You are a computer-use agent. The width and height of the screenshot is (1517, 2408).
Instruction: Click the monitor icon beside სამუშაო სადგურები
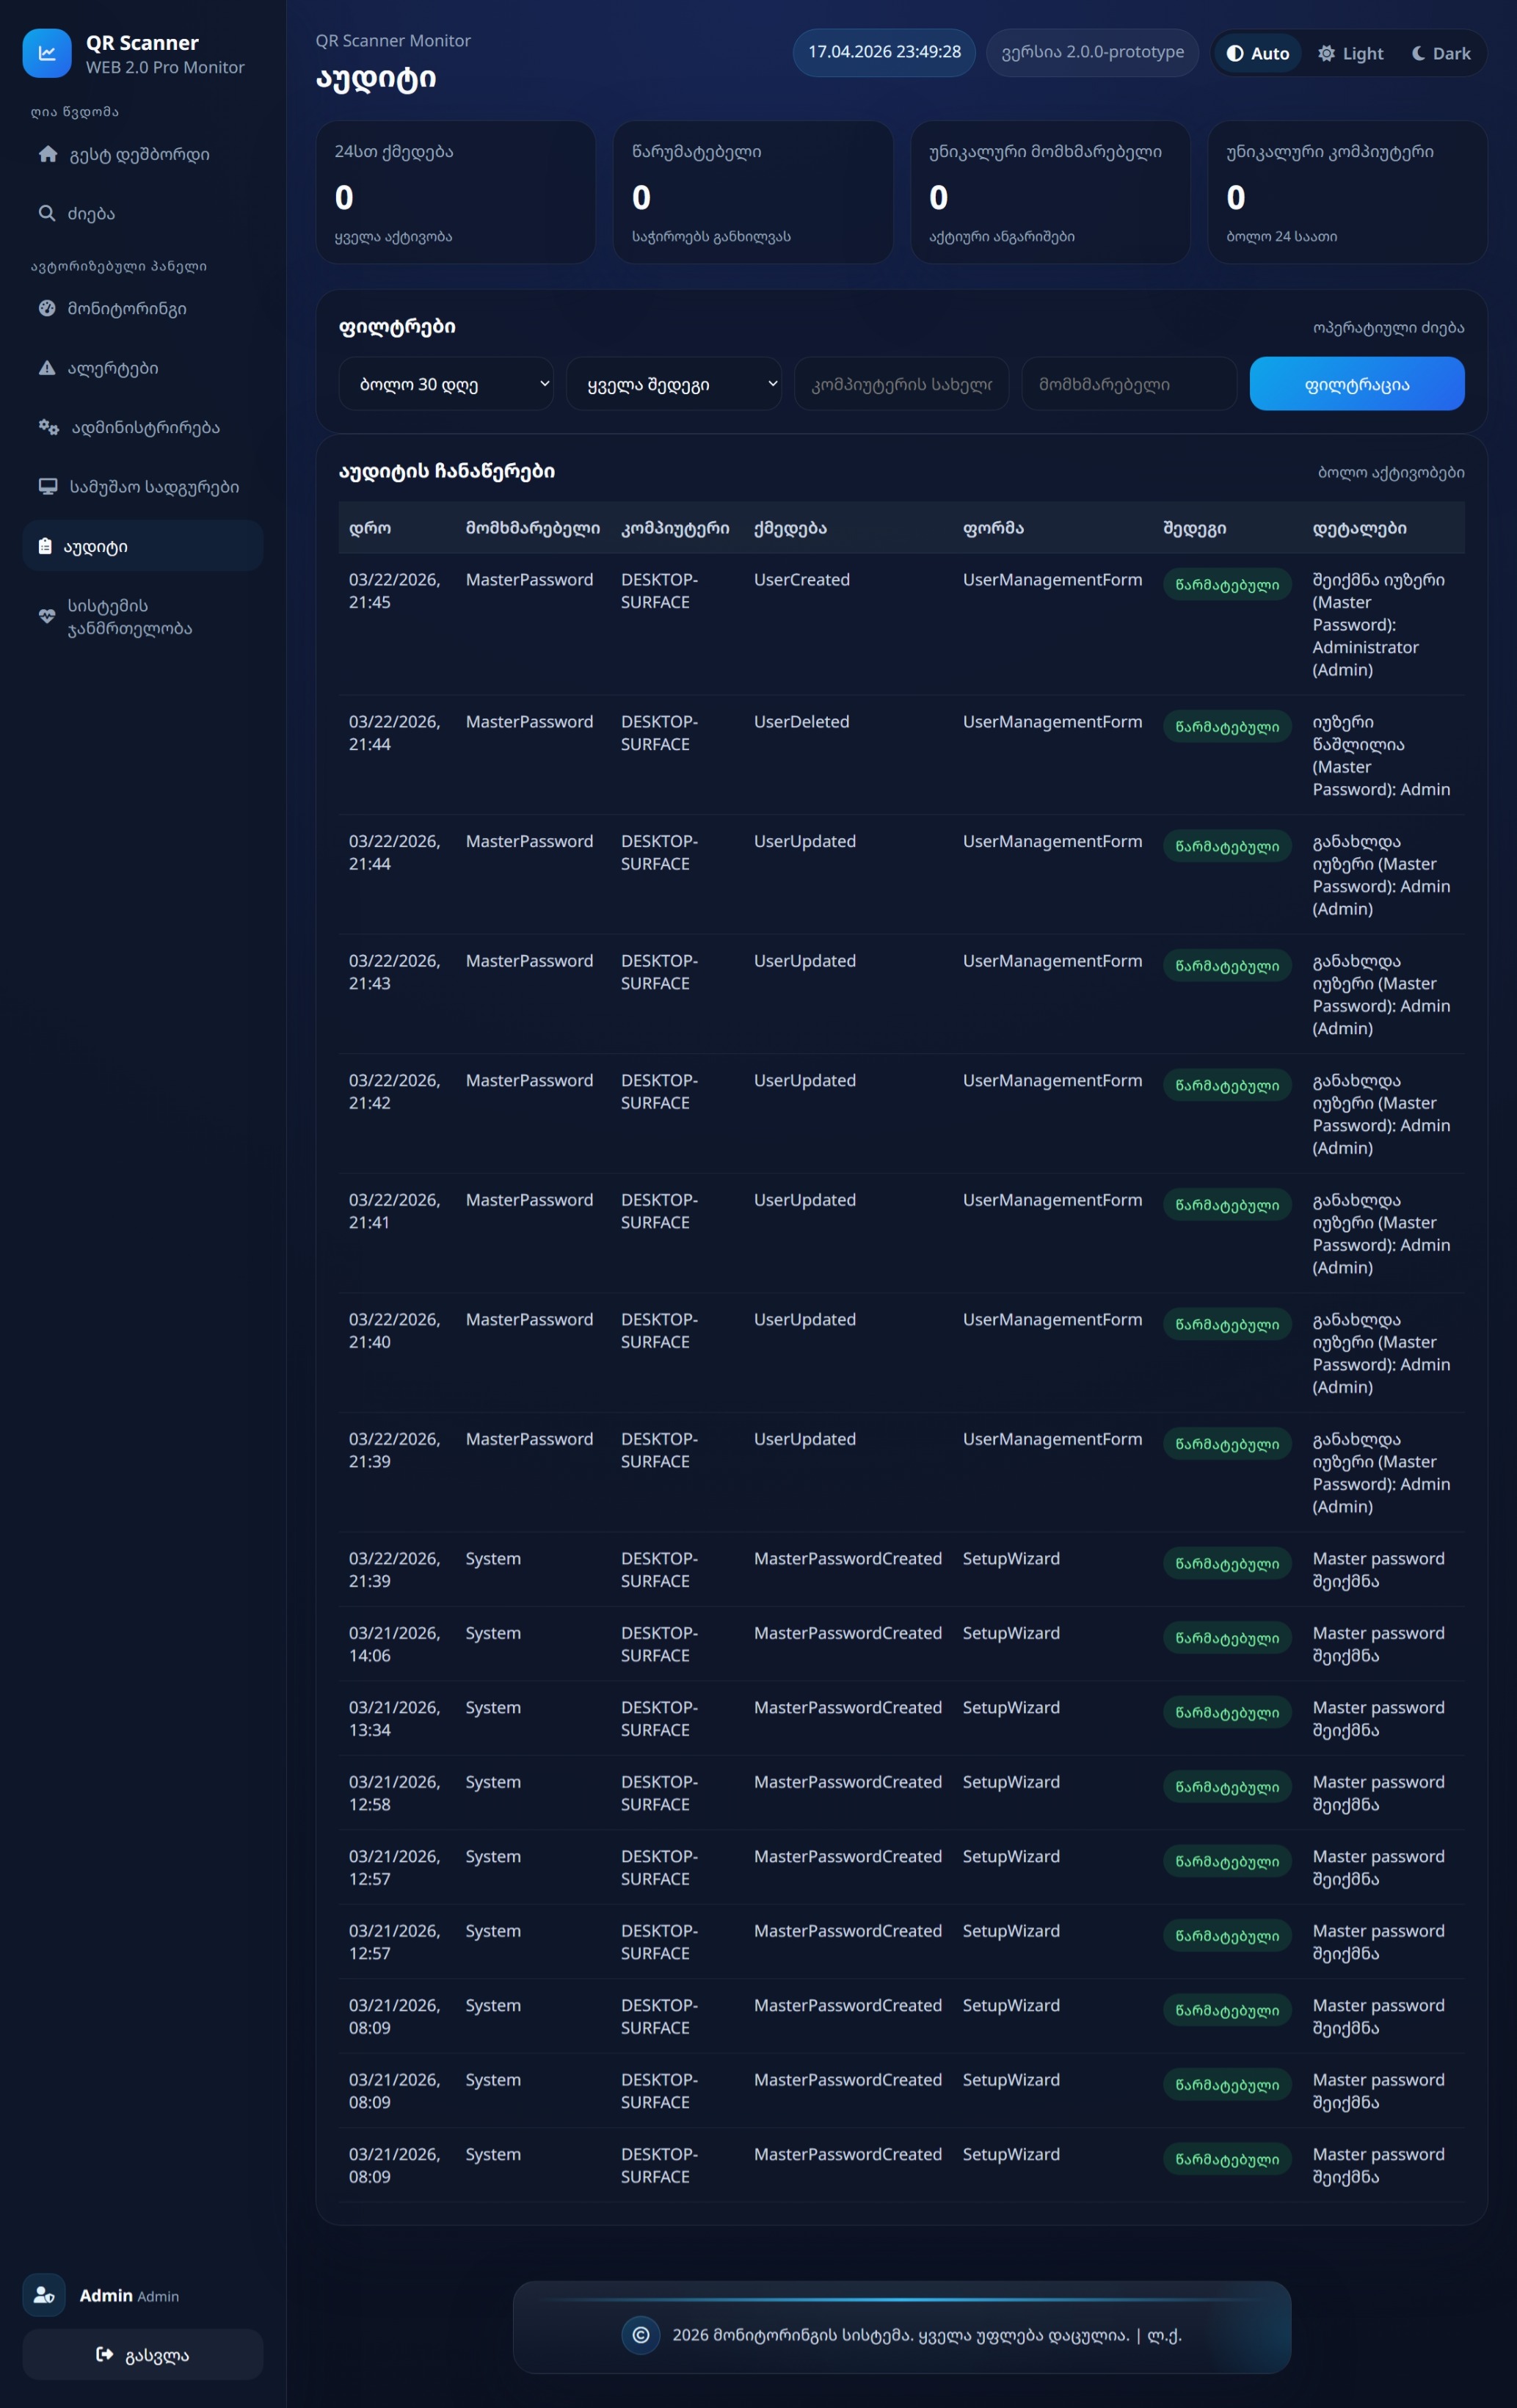click(48, 486)
